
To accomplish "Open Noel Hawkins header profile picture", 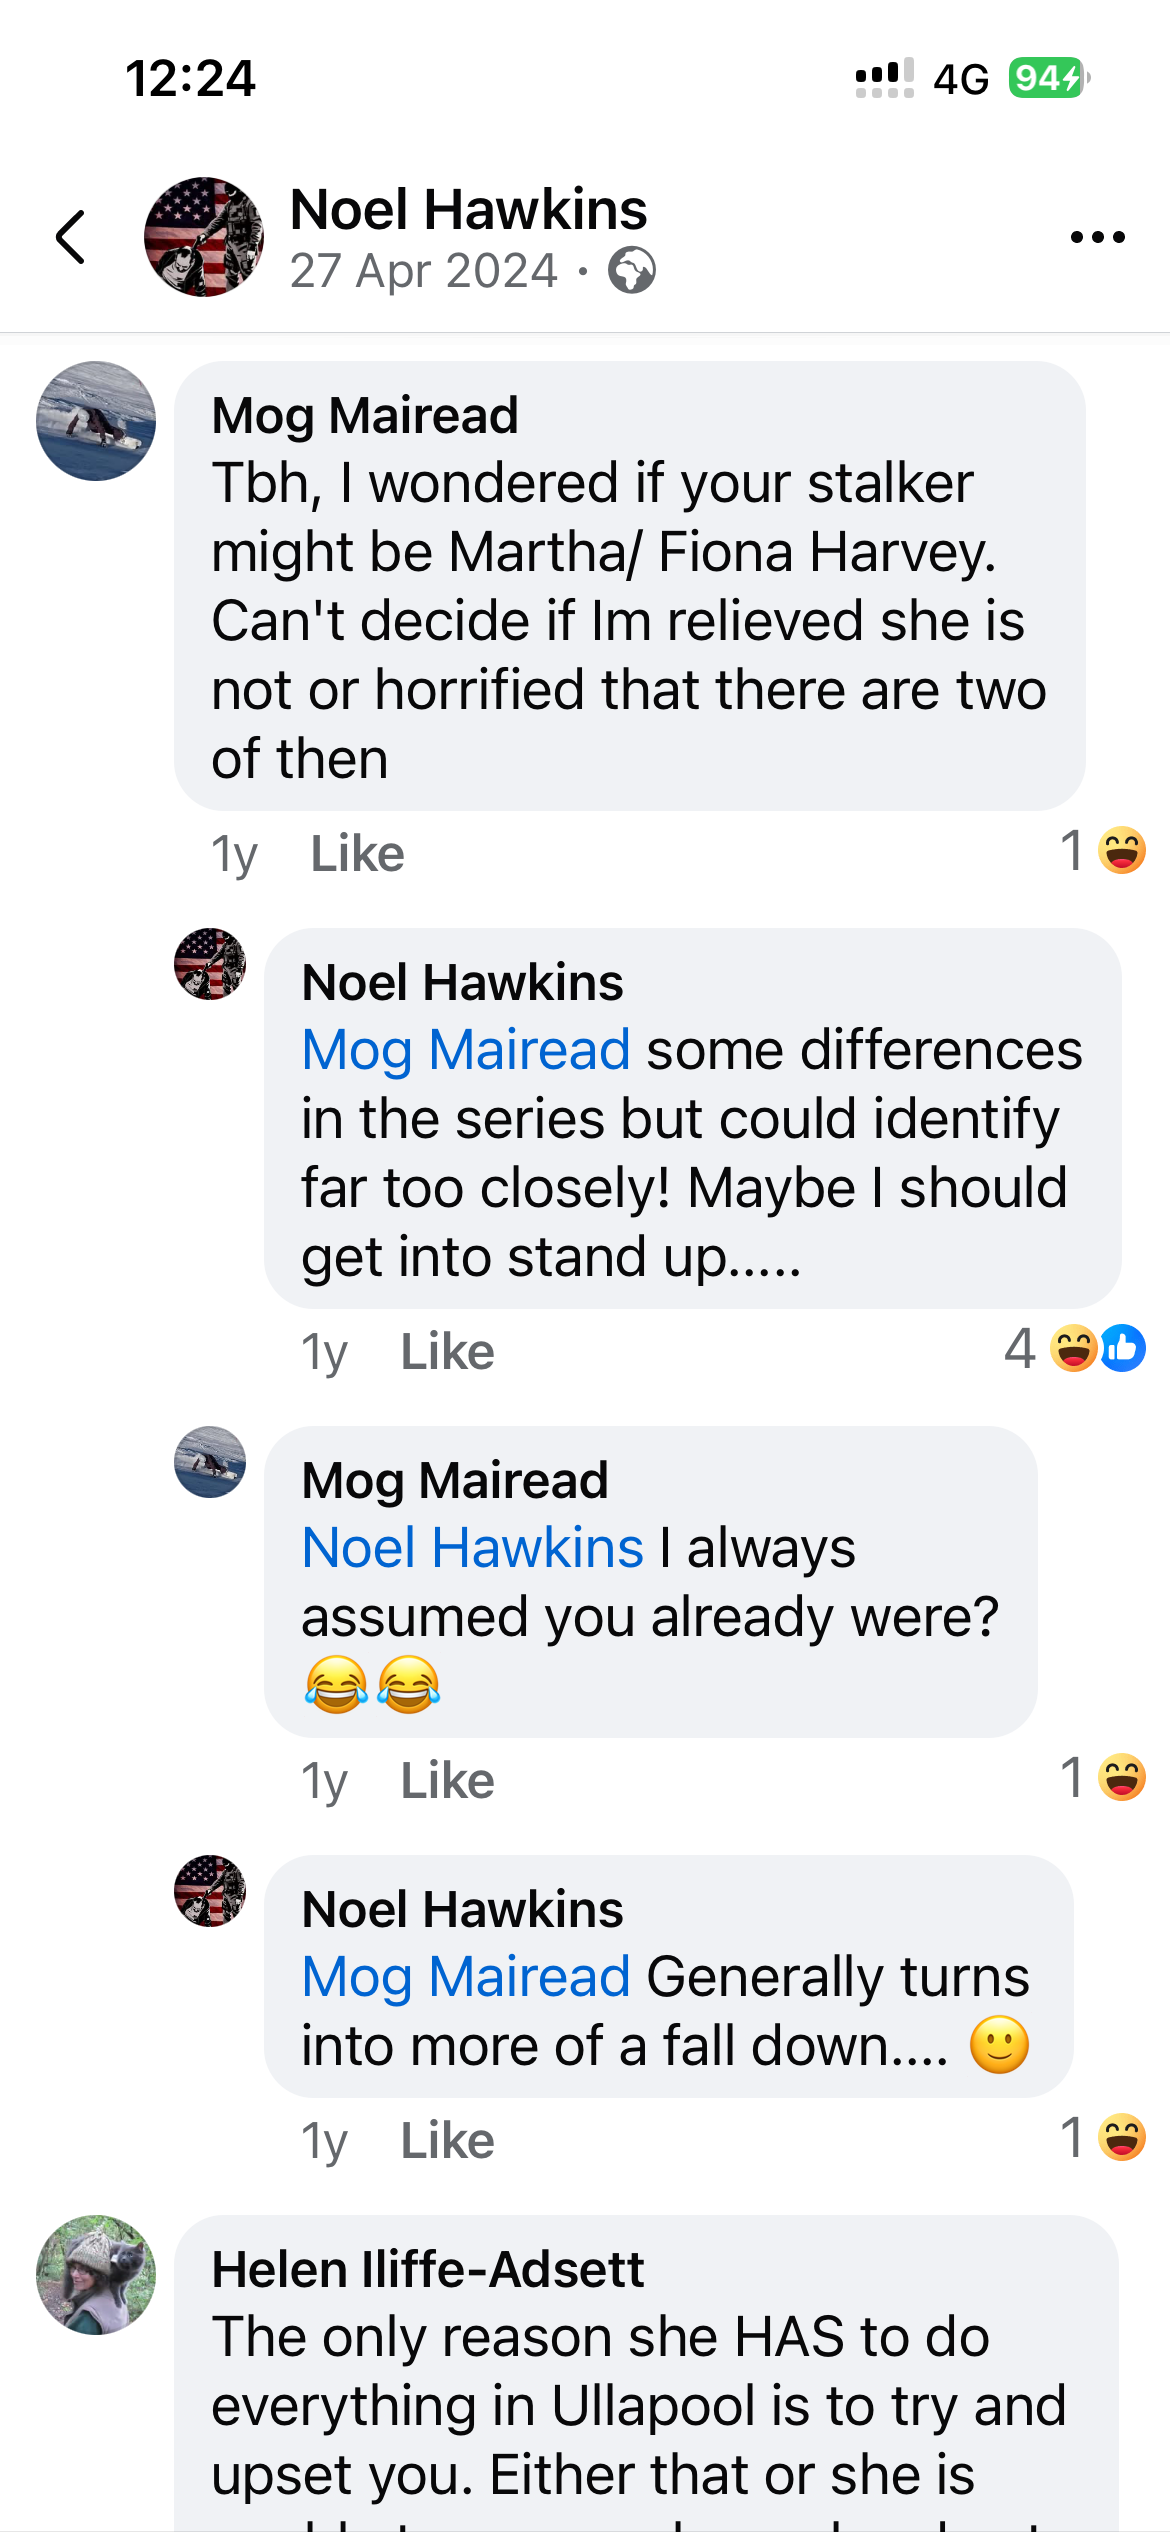I will point(204,237).
